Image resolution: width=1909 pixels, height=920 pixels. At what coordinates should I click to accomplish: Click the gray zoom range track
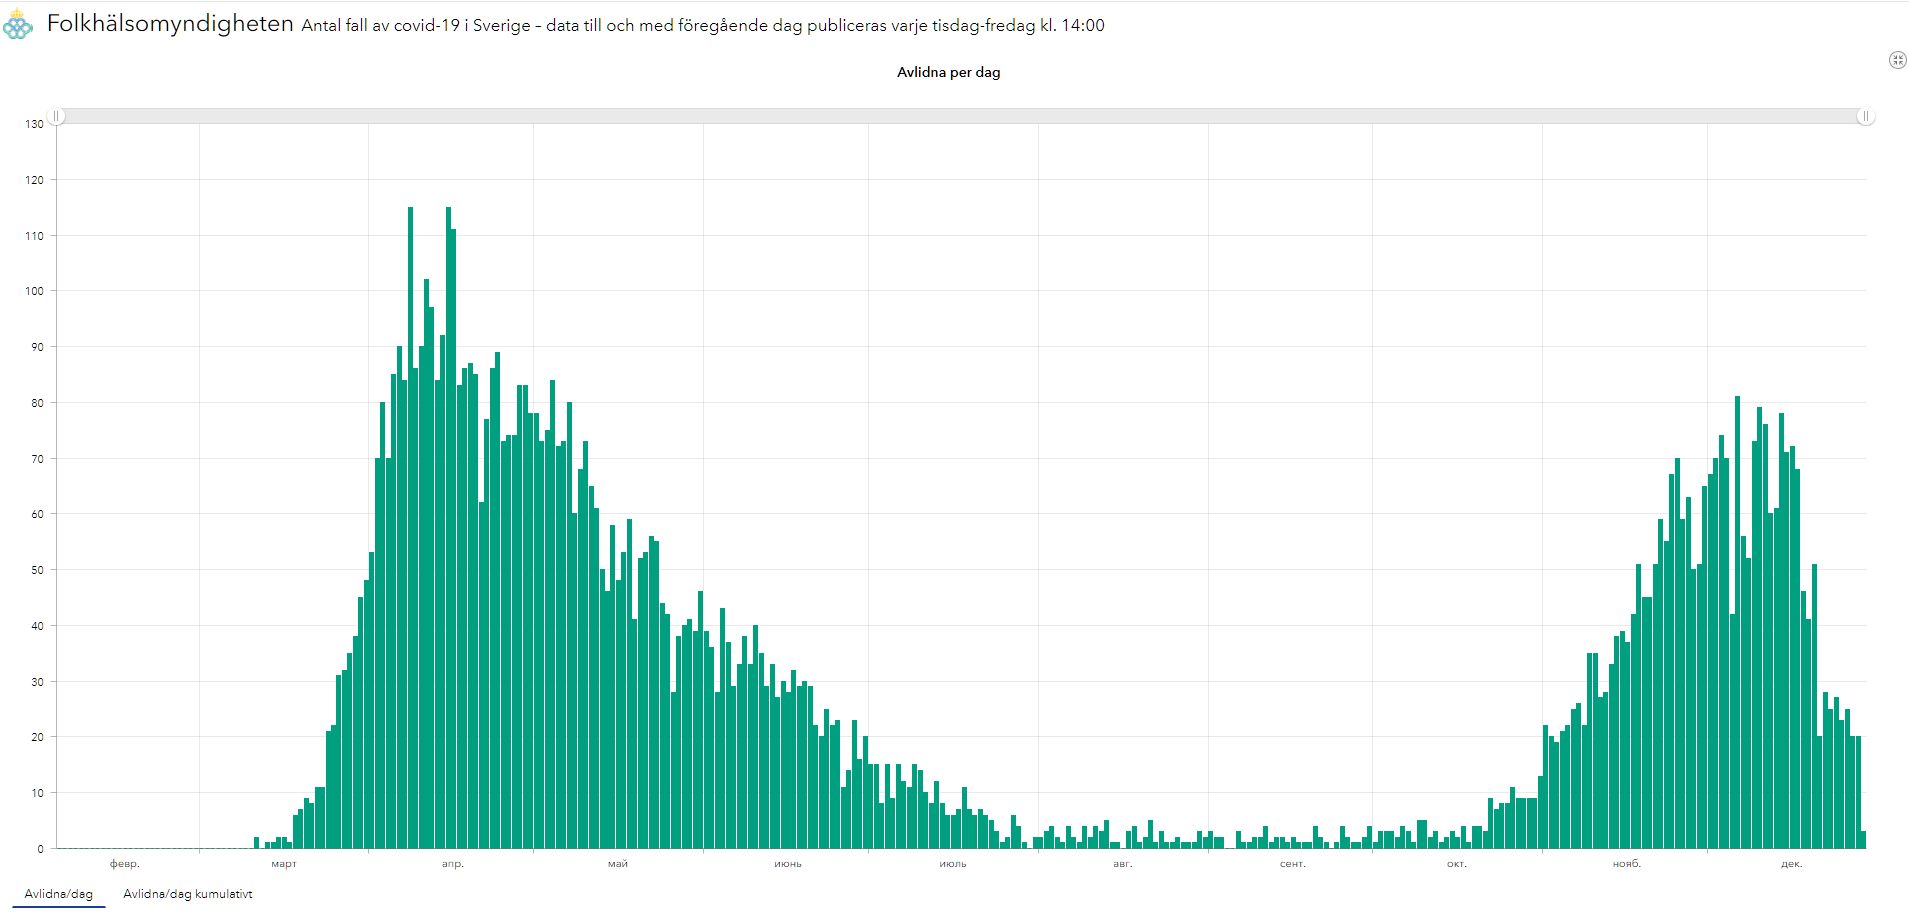(960, 117)
